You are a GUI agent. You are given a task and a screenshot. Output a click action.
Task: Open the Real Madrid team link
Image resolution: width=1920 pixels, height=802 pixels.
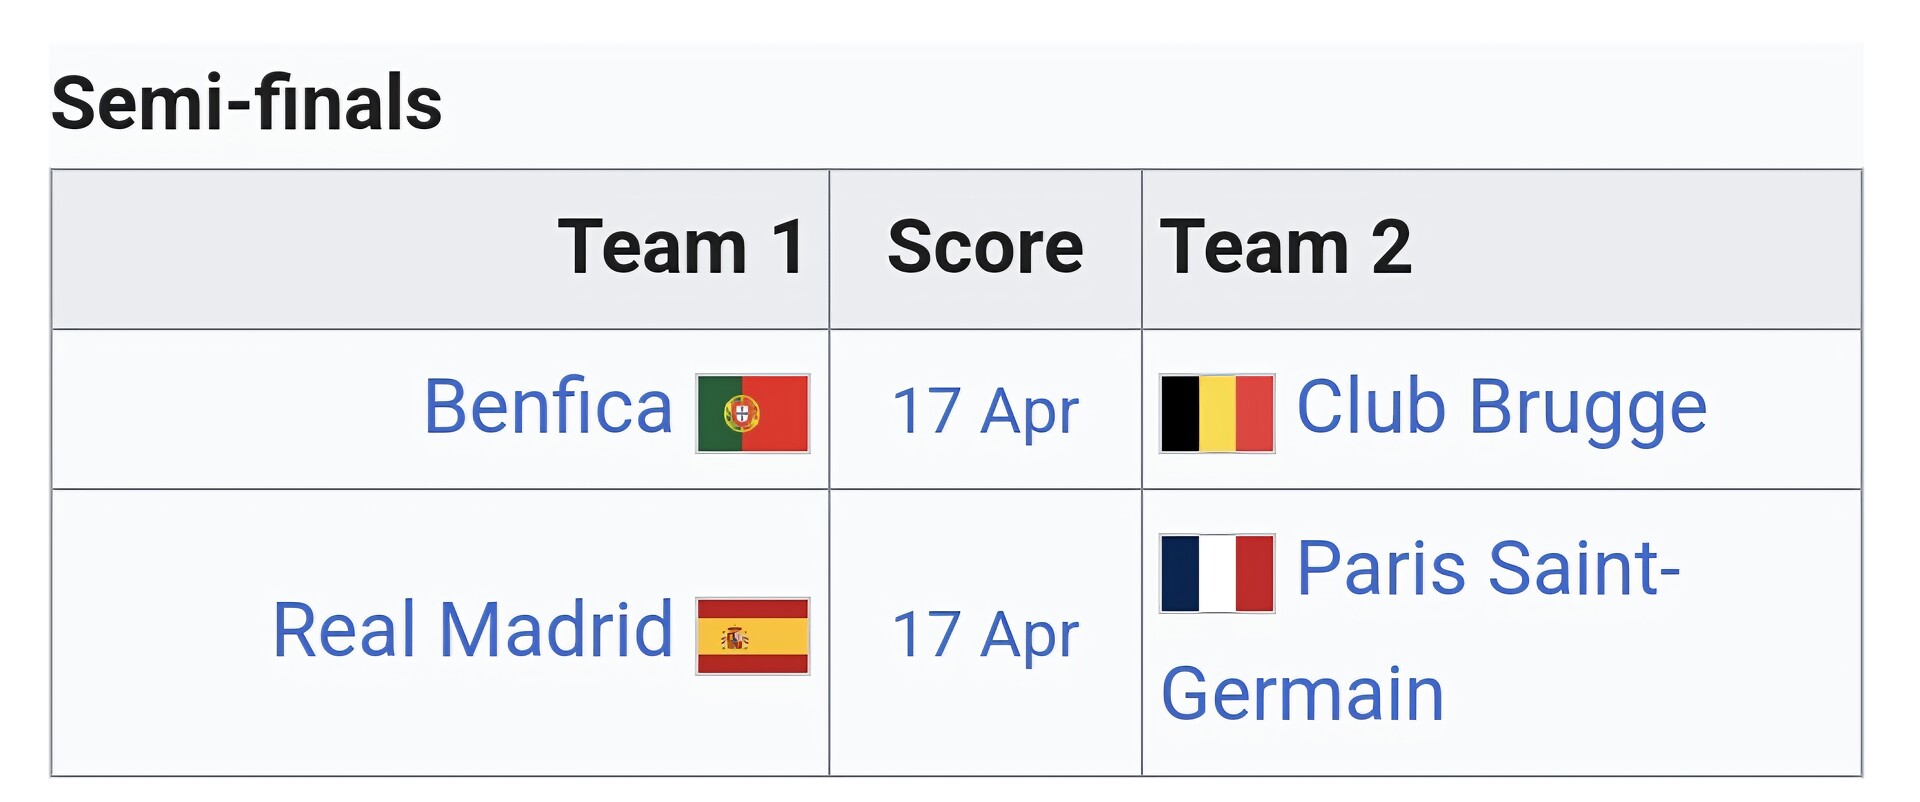coord(472,630)
